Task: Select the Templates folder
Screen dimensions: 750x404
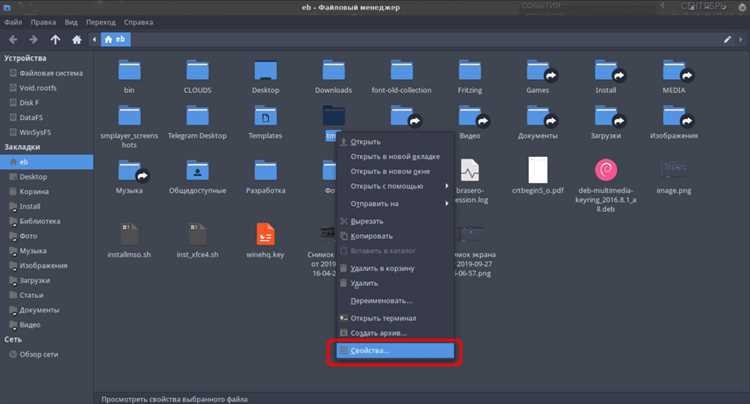Action: 265,122
